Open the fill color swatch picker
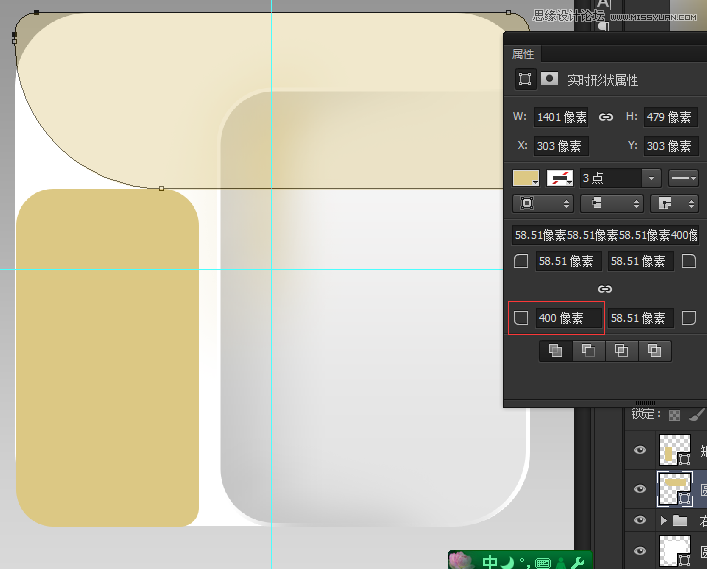 tap(526, 178)
